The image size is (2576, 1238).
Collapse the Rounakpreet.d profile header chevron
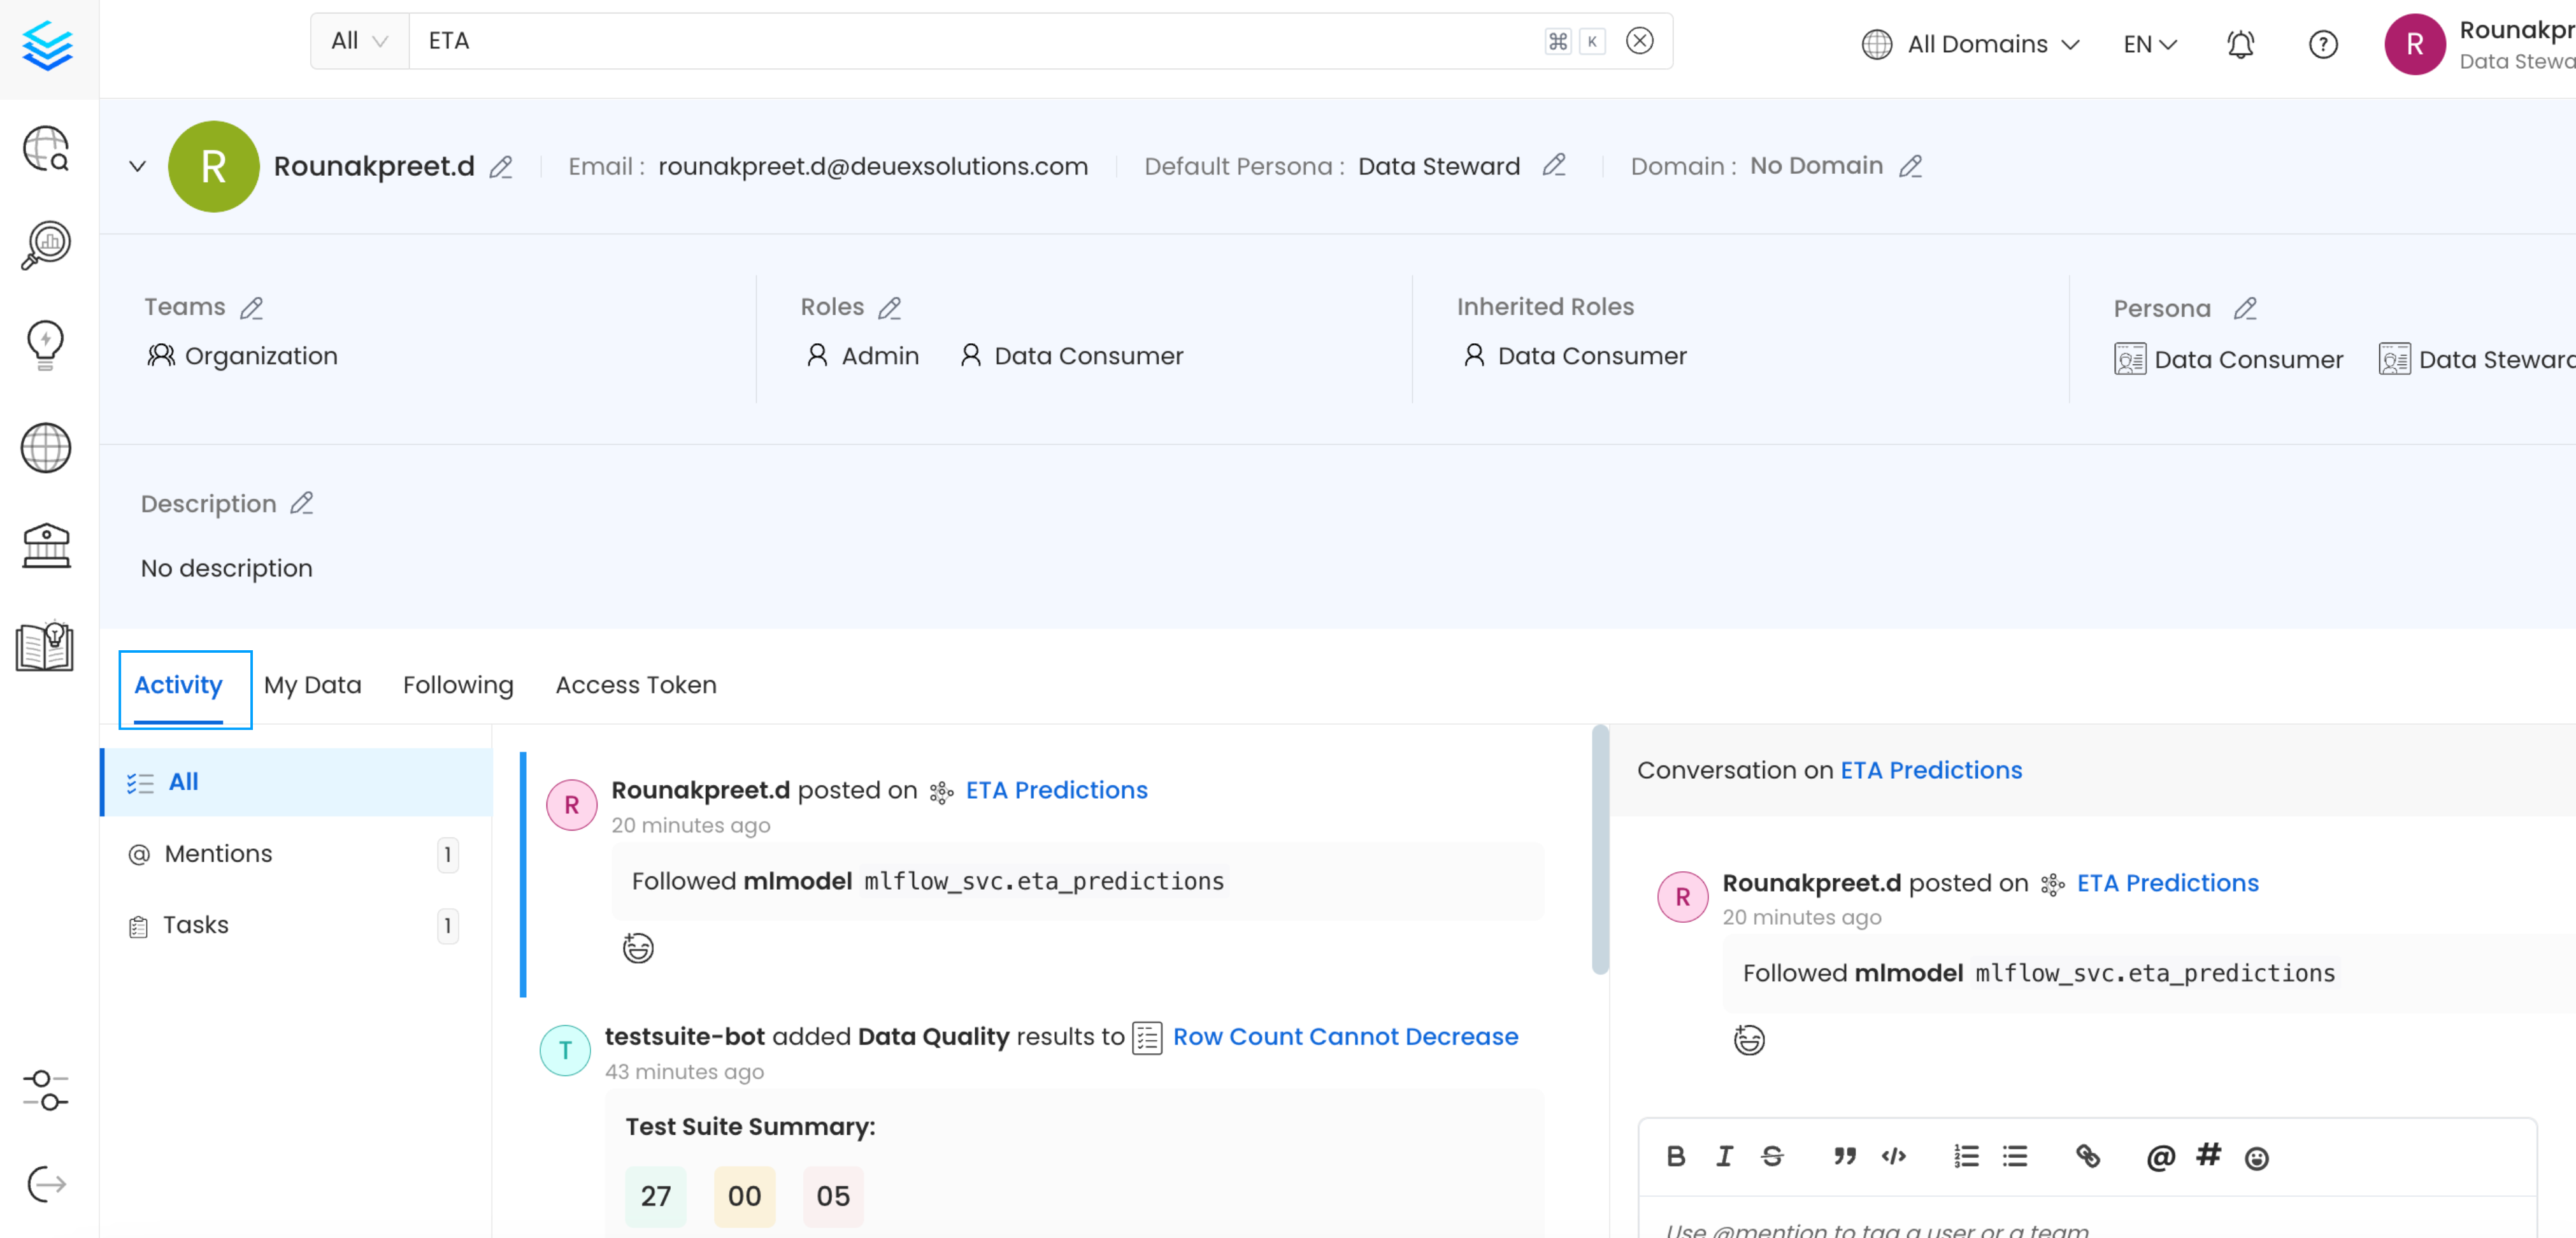137,166
